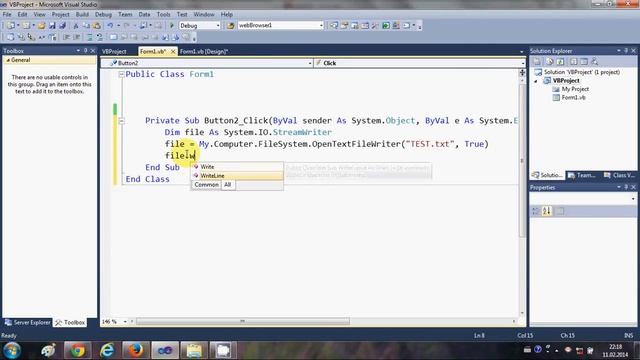The width and height of the screenshot is (640, 360).
Task: Select My Project in Solution Explorer
Action: click(x=575, y=89)
